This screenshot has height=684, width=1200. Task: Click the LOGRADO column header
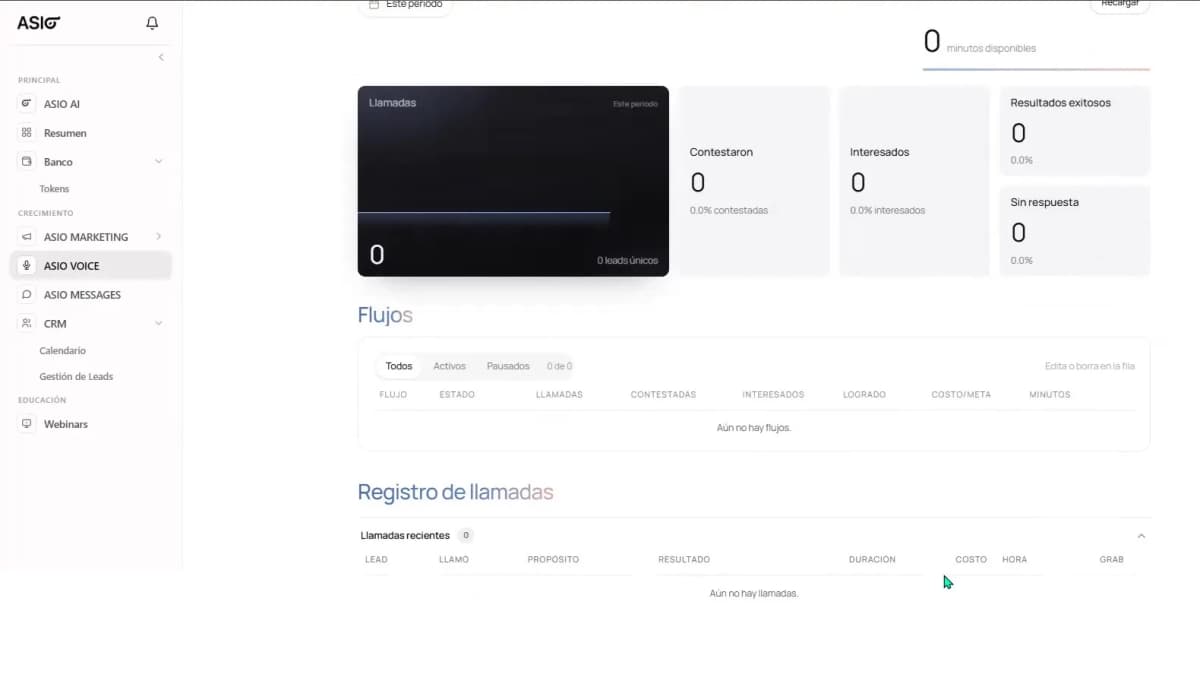click(864, 395)
